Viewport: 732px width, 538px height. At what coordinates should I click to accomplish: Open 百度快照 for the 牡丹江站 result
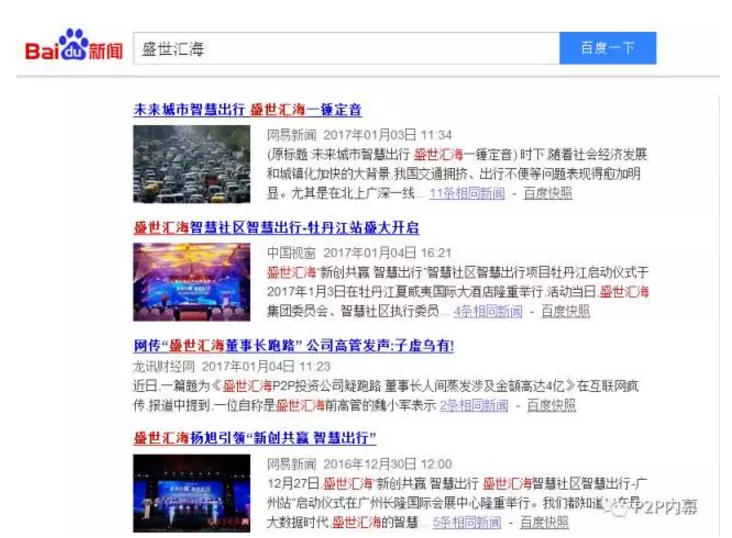[x=565, y=311]
